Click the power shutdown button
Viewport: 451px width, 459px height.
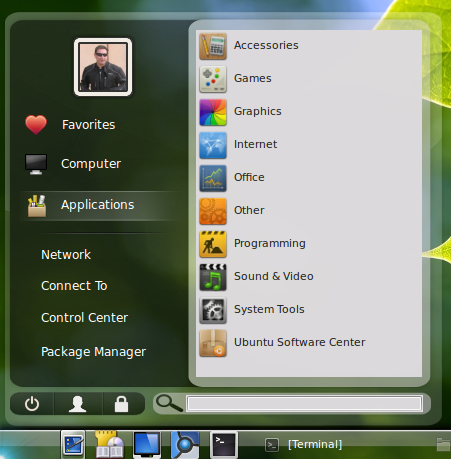coord(32,404)
